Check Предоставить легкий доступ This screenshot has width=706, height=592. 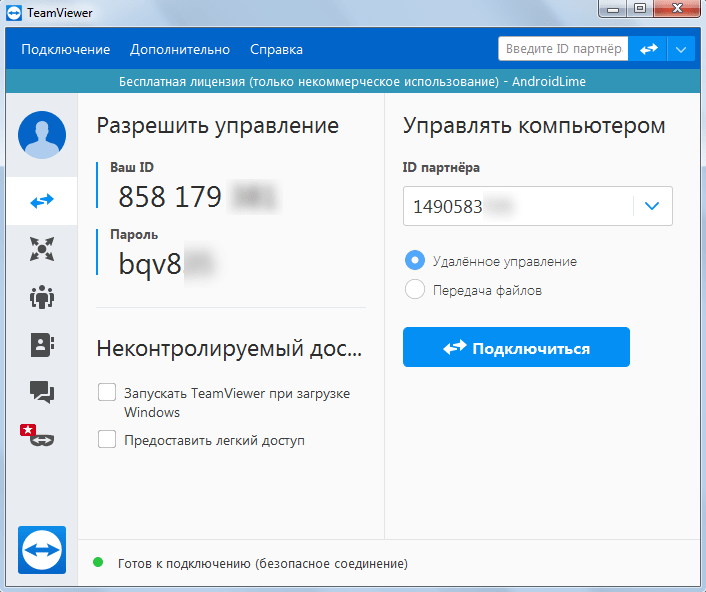107,439
